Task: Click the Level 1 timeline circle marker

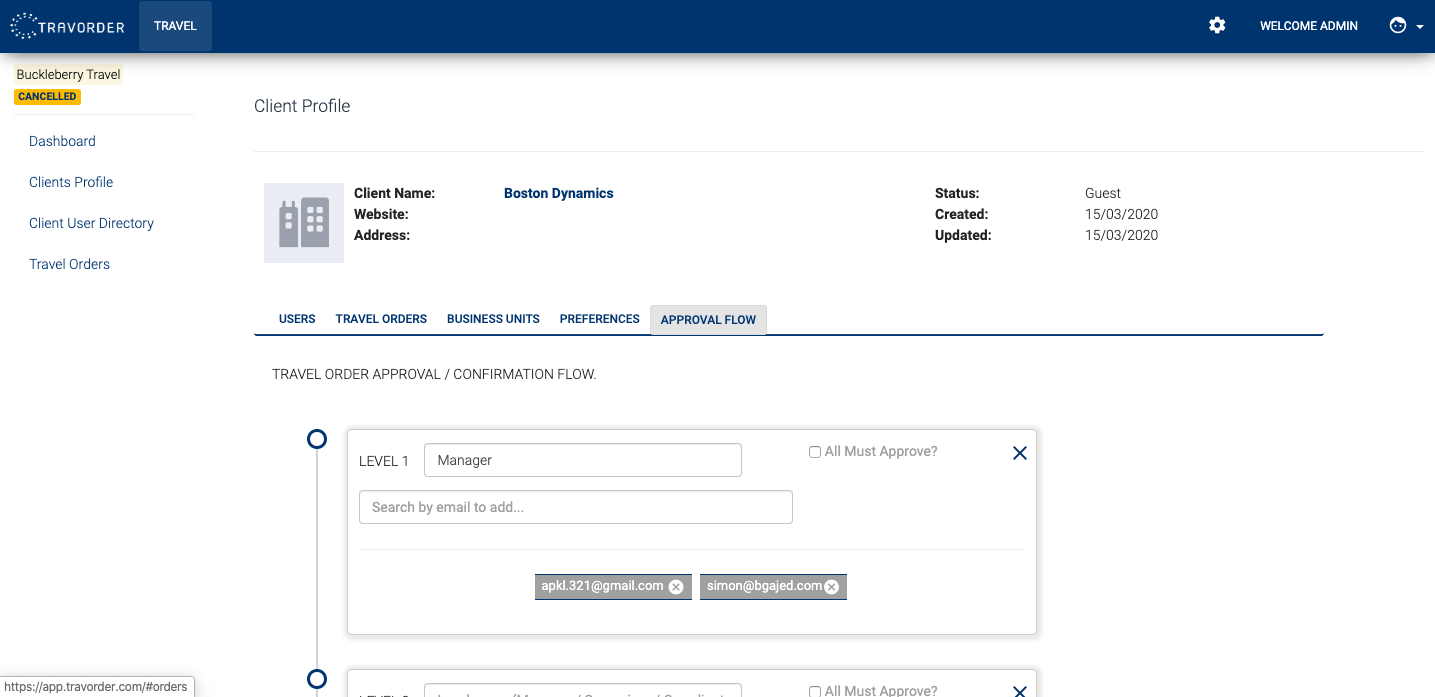Action: pyautogui.click(x=317, y=439)
